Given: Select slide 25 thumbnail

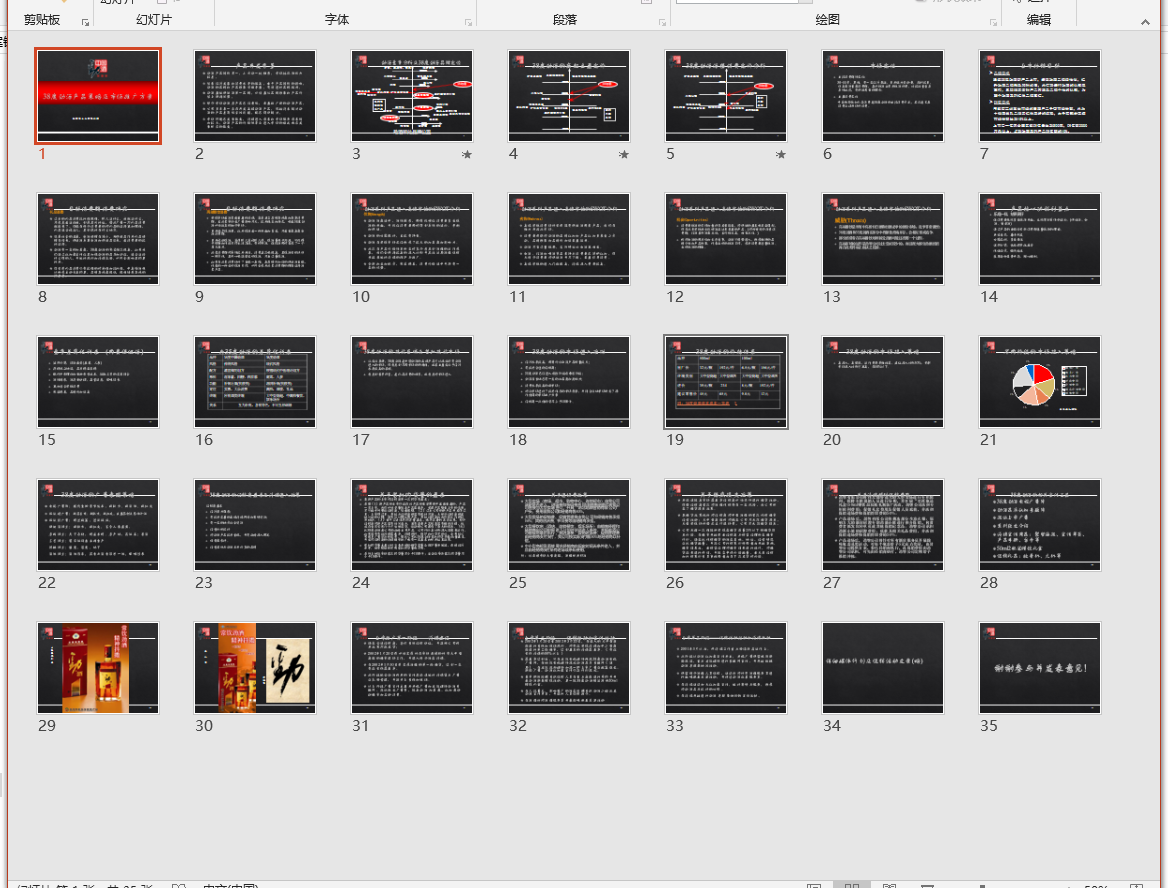Looking at the screenshot, I should click(569, 525).
